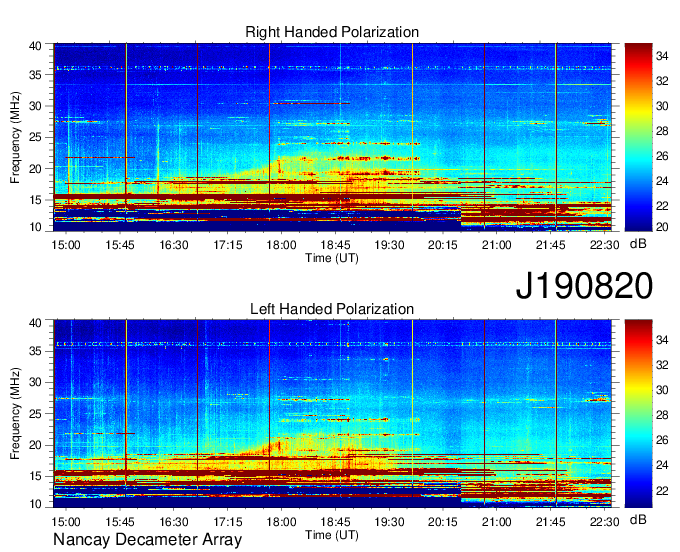
Task: Click the left-handed polarization colorbar
Action: click(638, 413)
